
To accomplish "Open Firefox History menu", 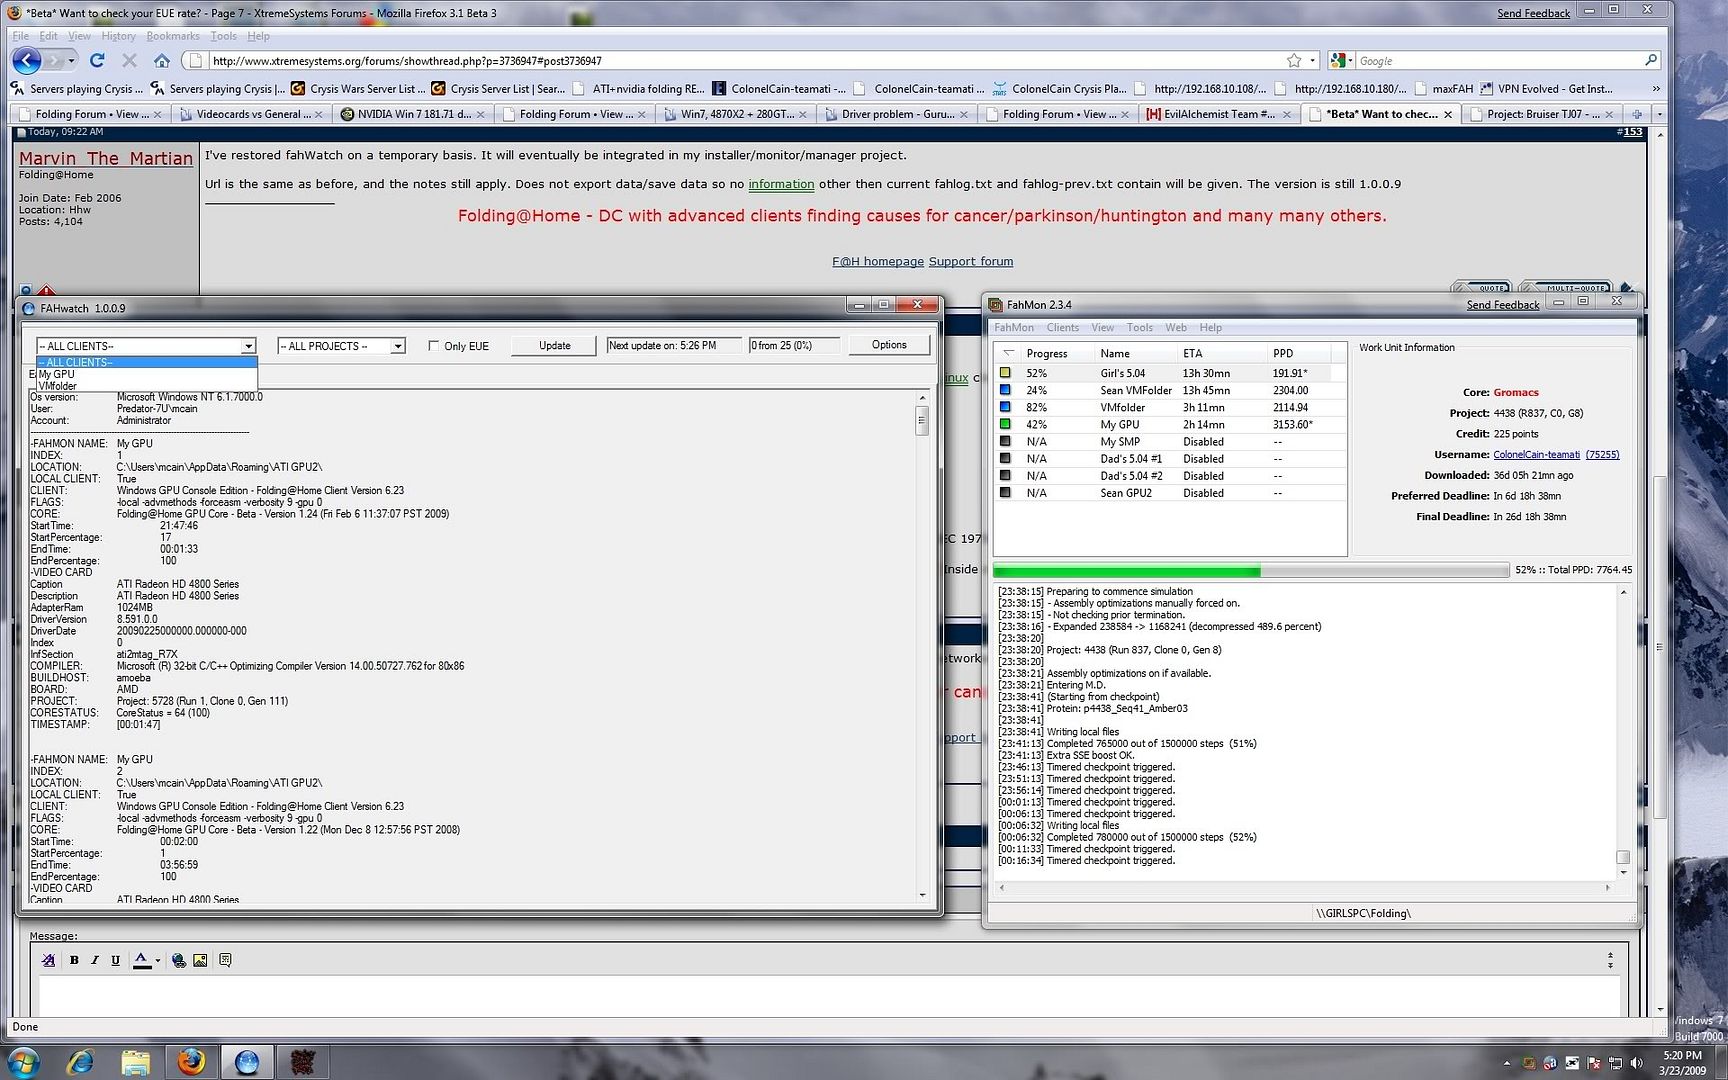I will [x=118, y=36].
